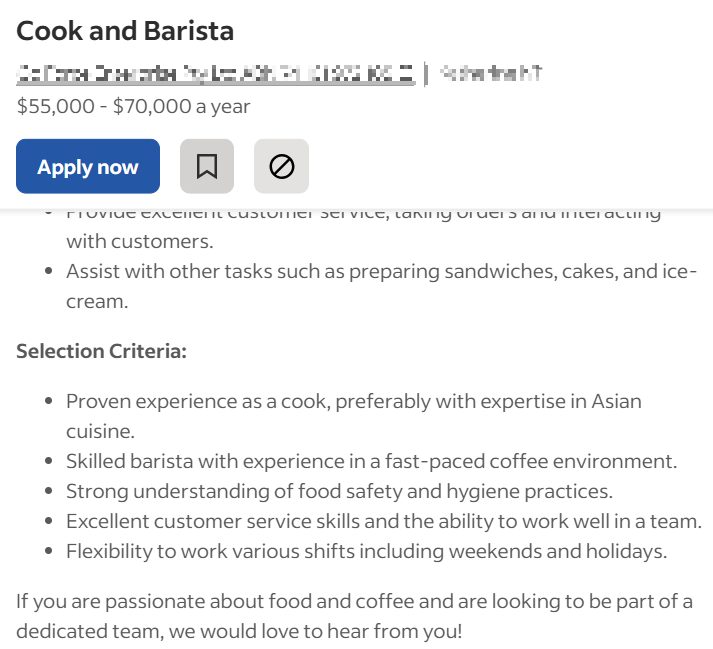Save this job with the bookmark icon
The image size is (713, 649).
coord(207,166)
